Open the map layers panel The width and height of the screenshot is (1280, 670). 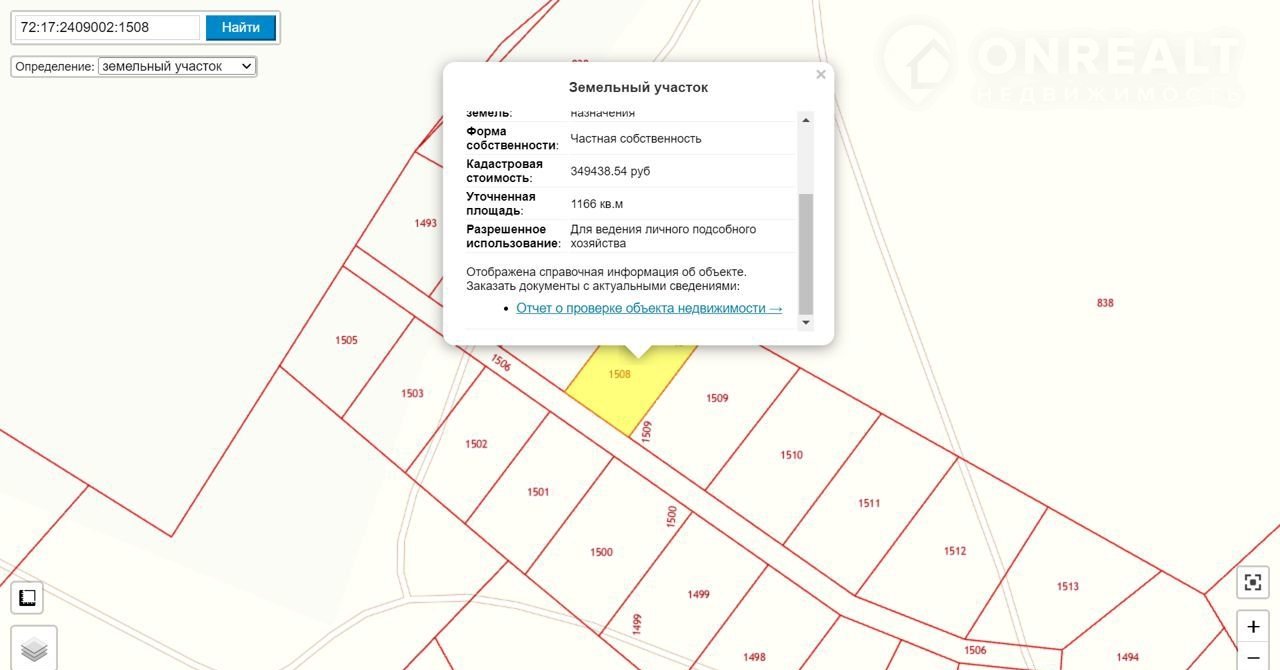click(x=34, y=648)
